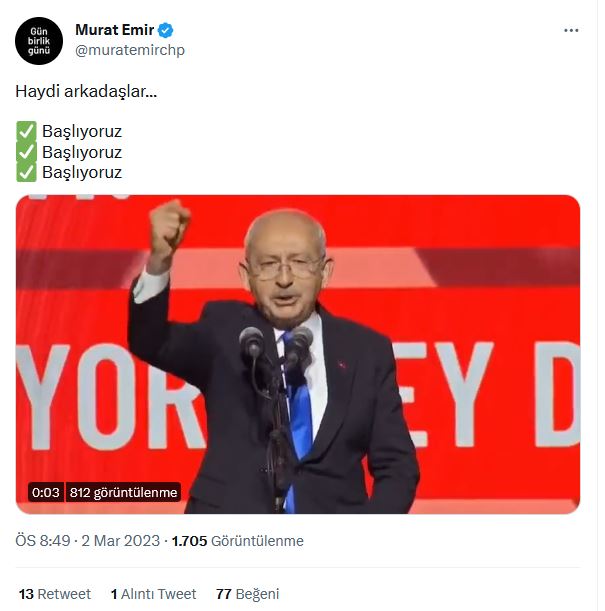Play the embedded video of the speaker
The width and height of the screenshot is (605, 611).
pyautogui.click(x=298, y=354)
